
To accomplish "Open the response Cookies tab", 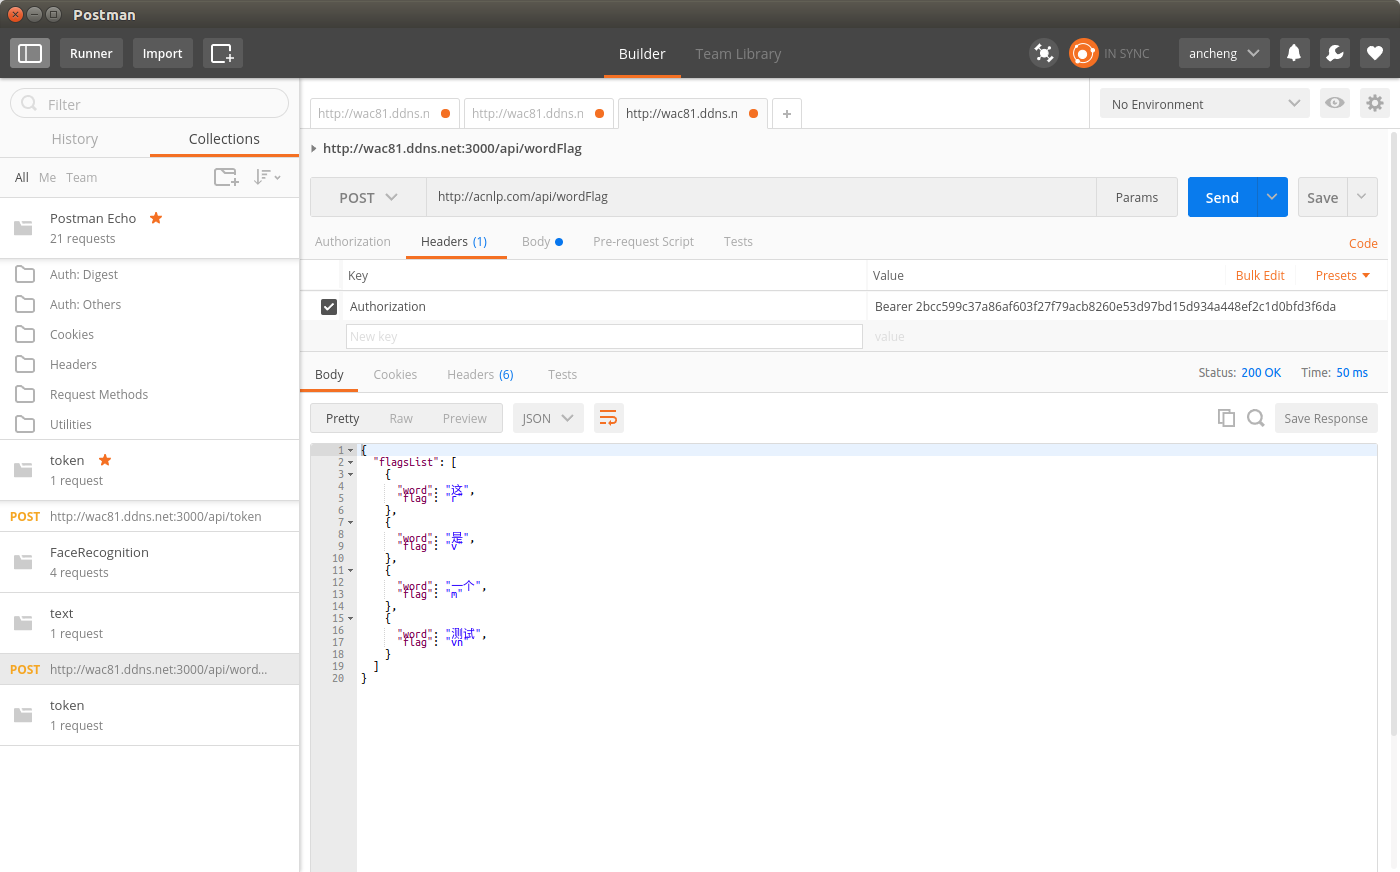I will [395, 374].
